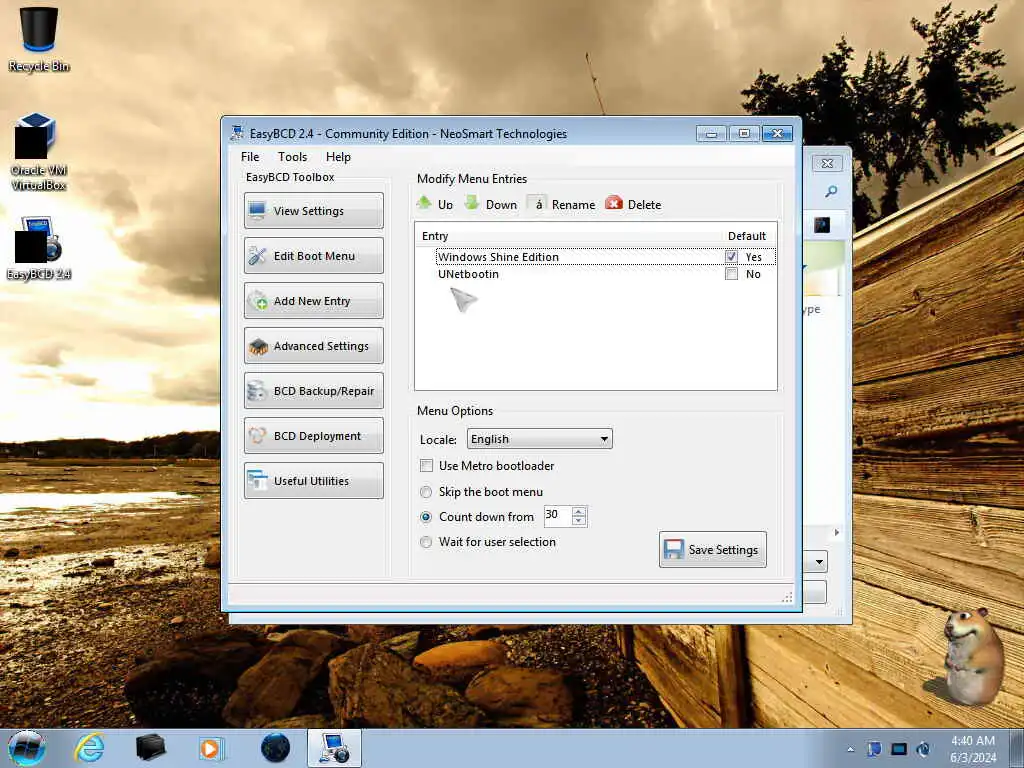Click the countdown seconds input field
1024x768 pixels.
click(557, 516)
